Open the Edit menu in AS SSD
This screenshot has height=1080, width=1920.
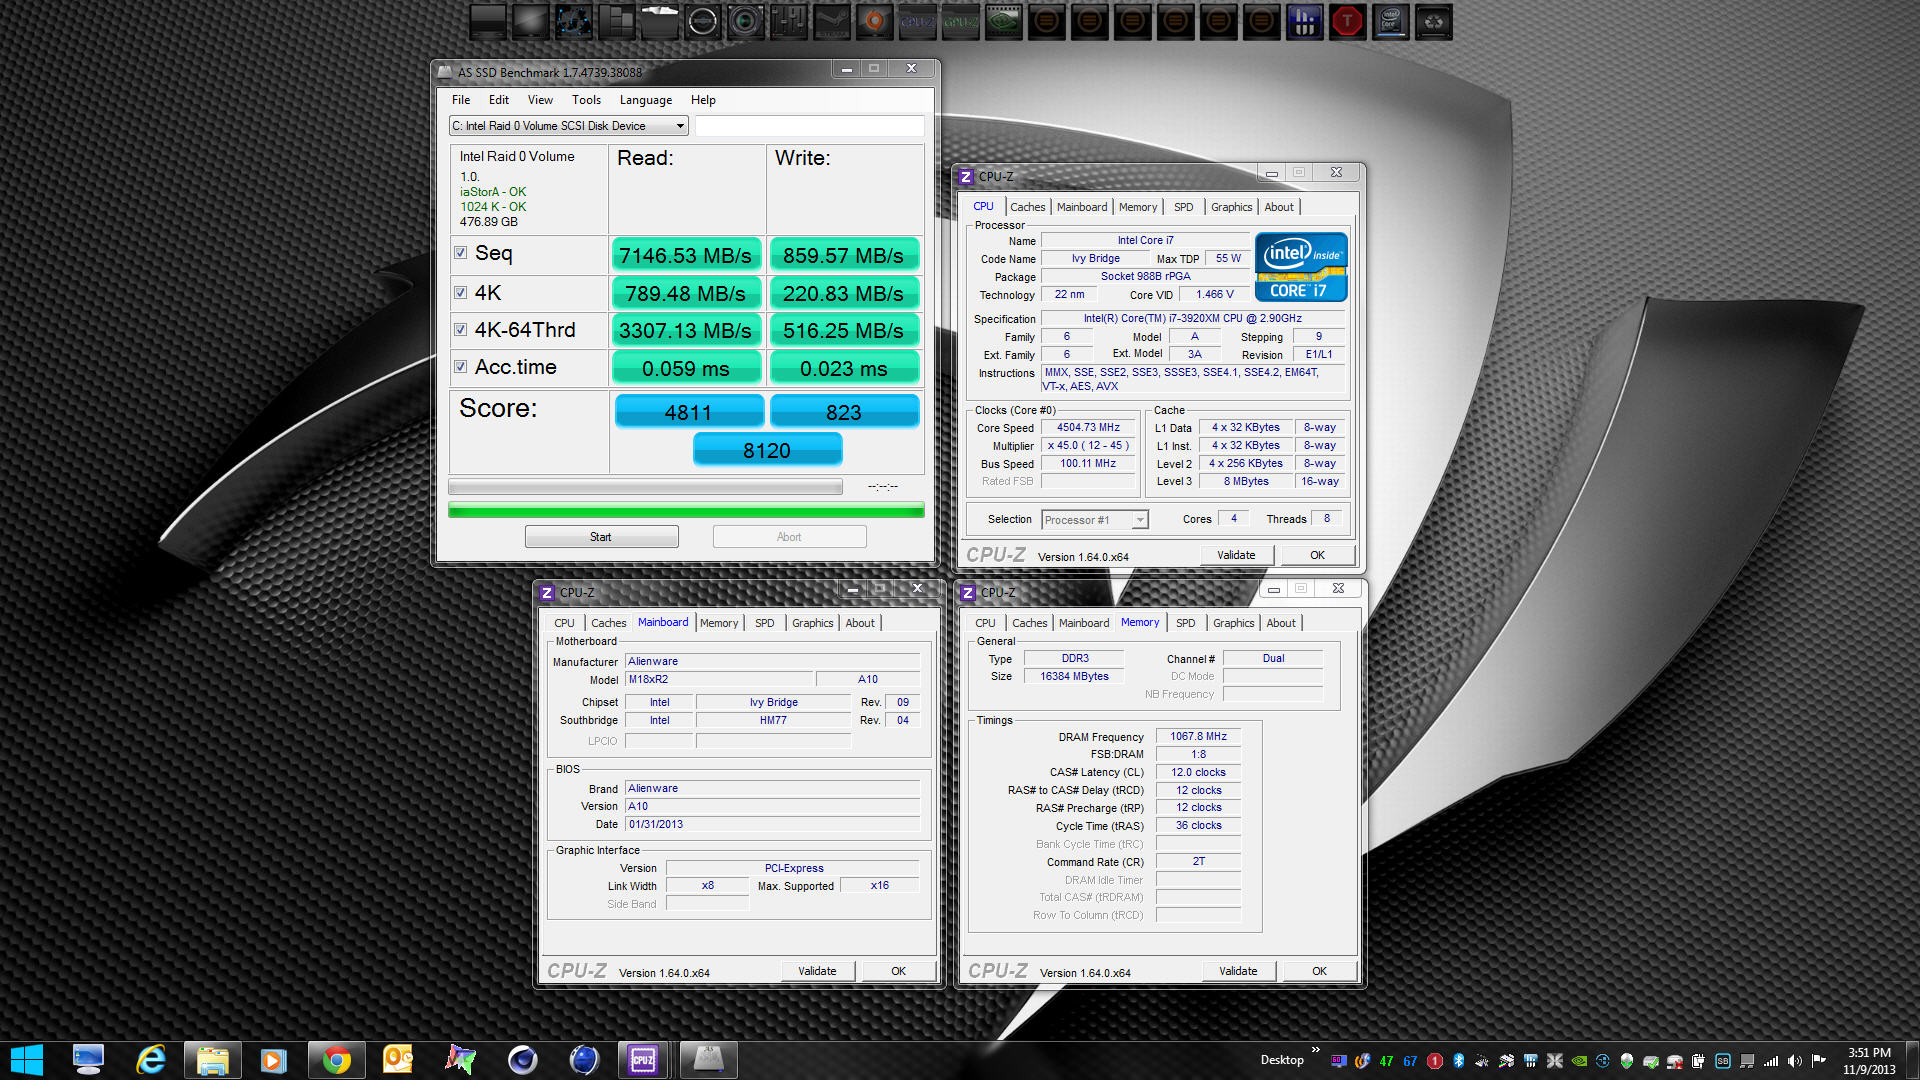499,100
